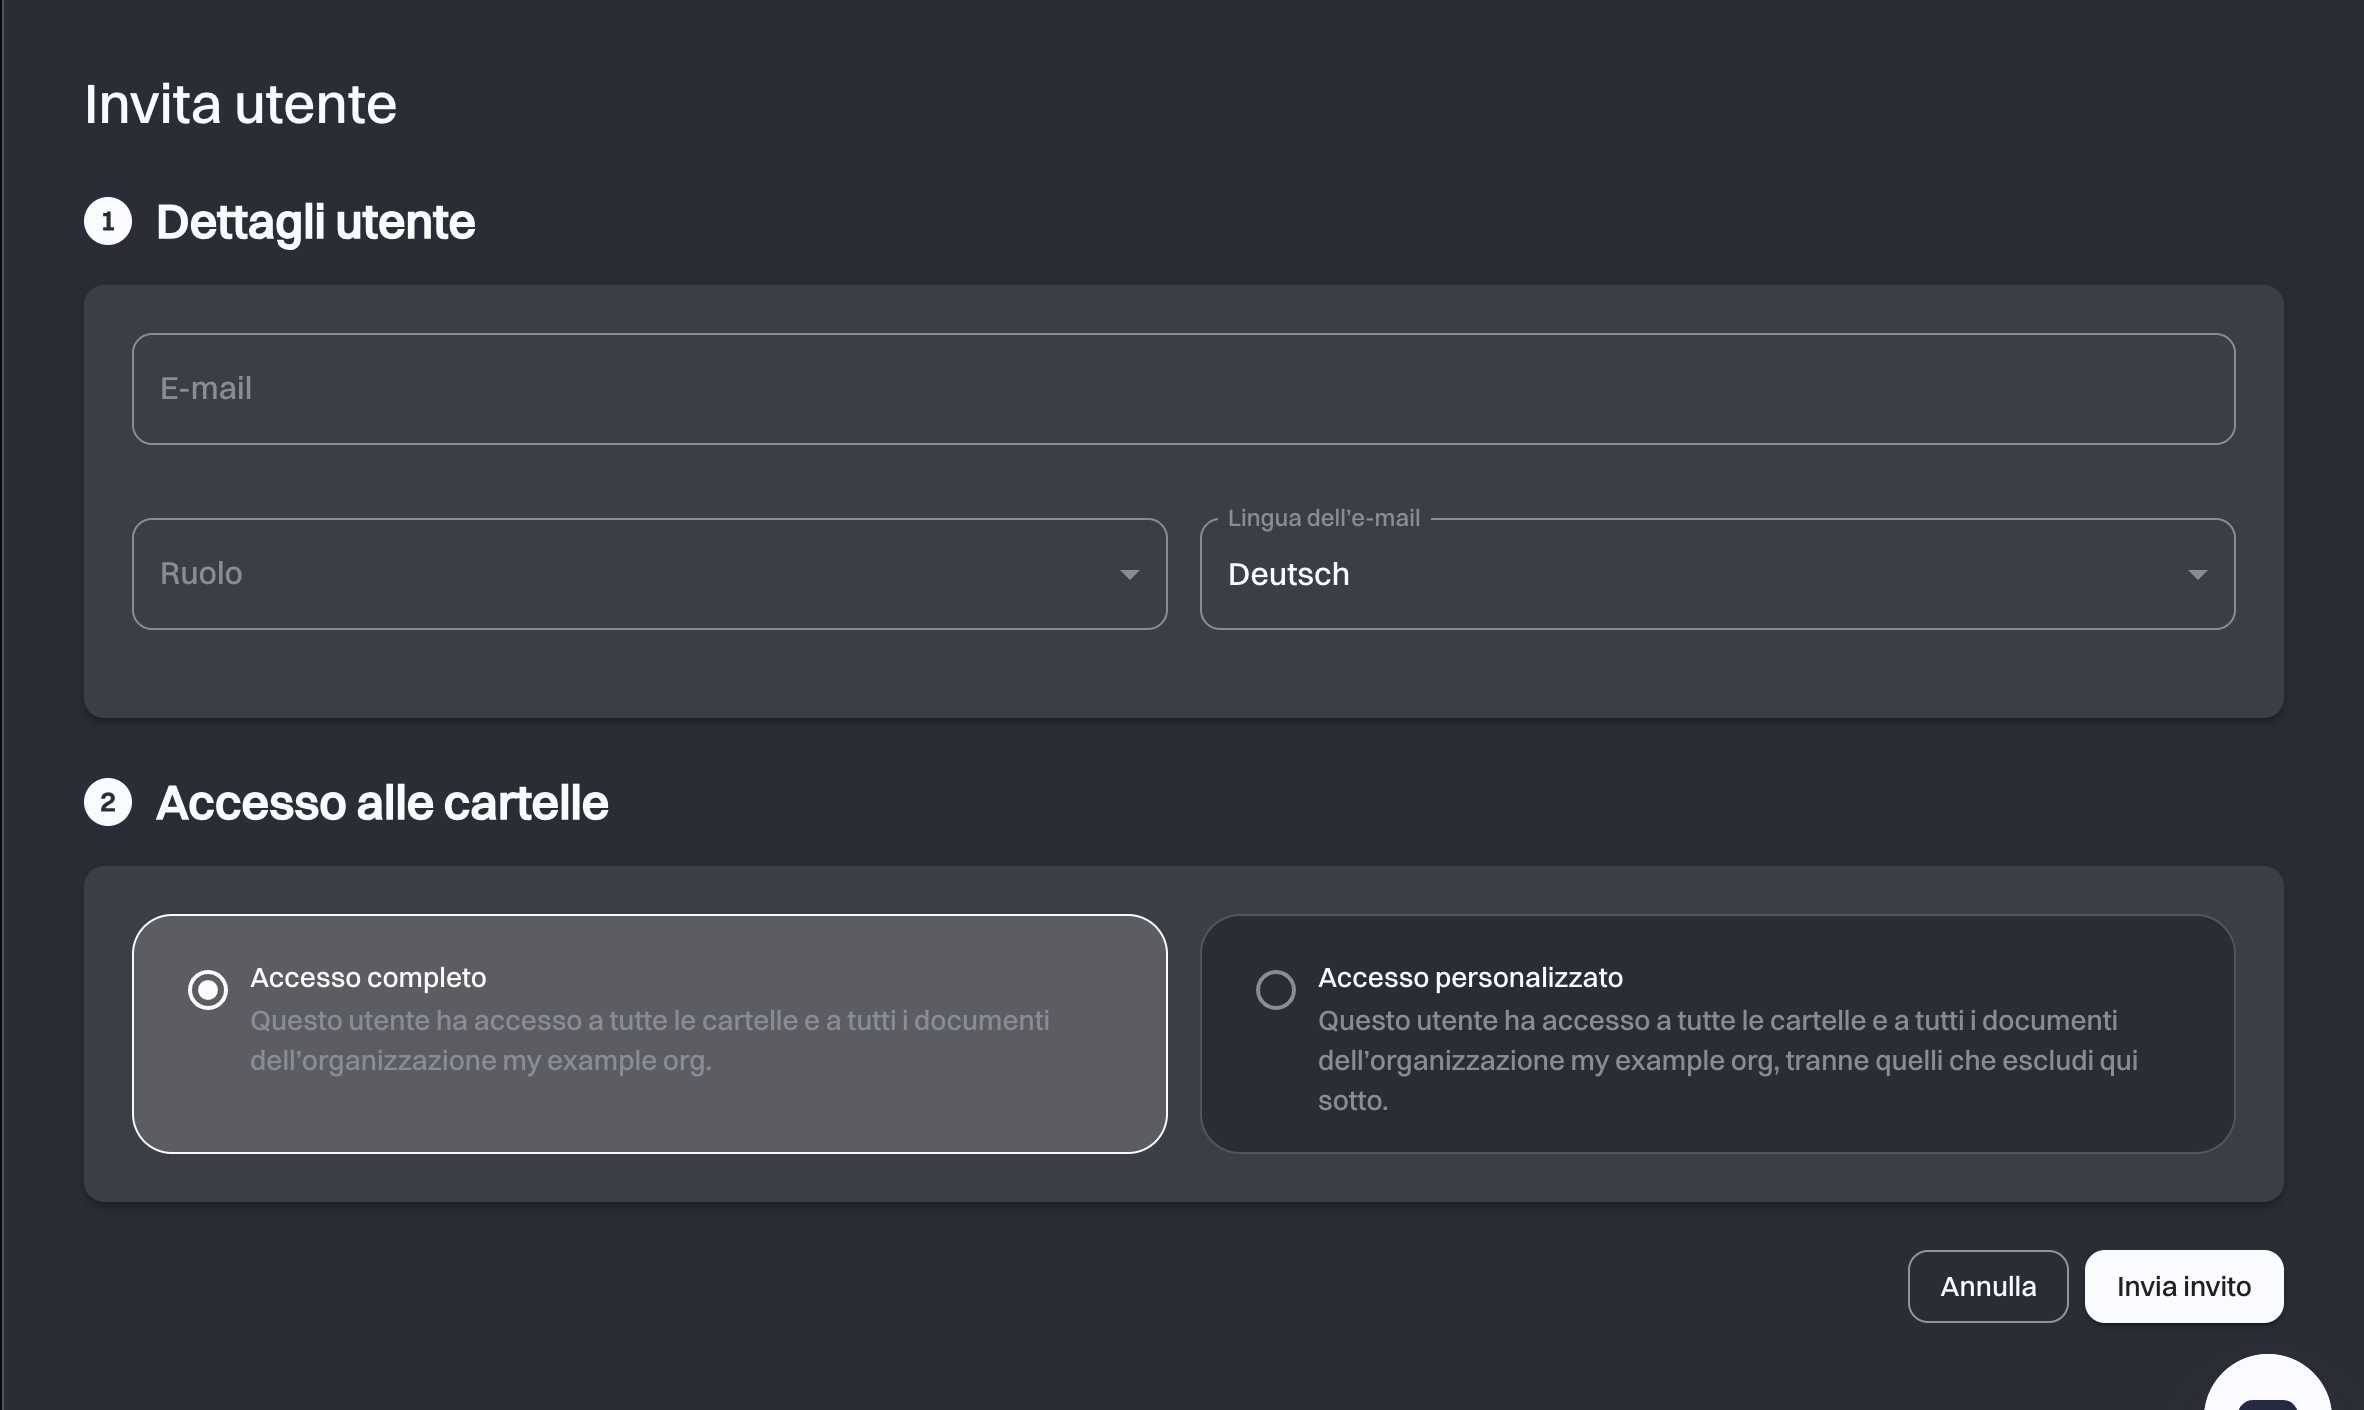This screenshot has height=1410, width=2364.
Task: Click the Accesso personalizzato description text
Action: coord(1727,1060)
